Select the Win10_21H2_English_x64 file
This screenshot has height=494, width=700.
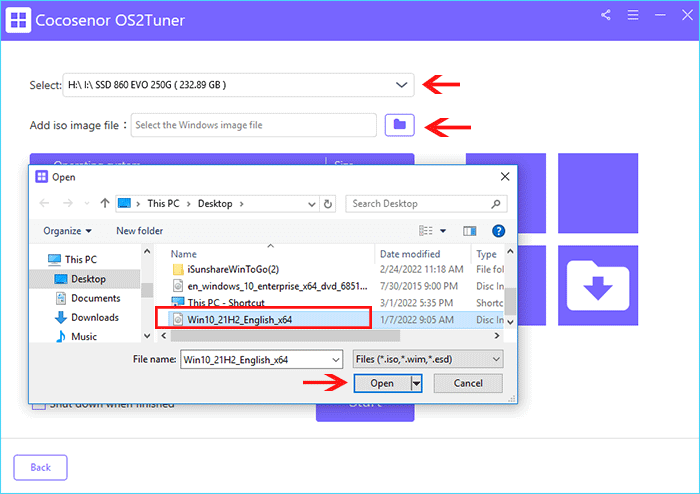pos(239,320)
